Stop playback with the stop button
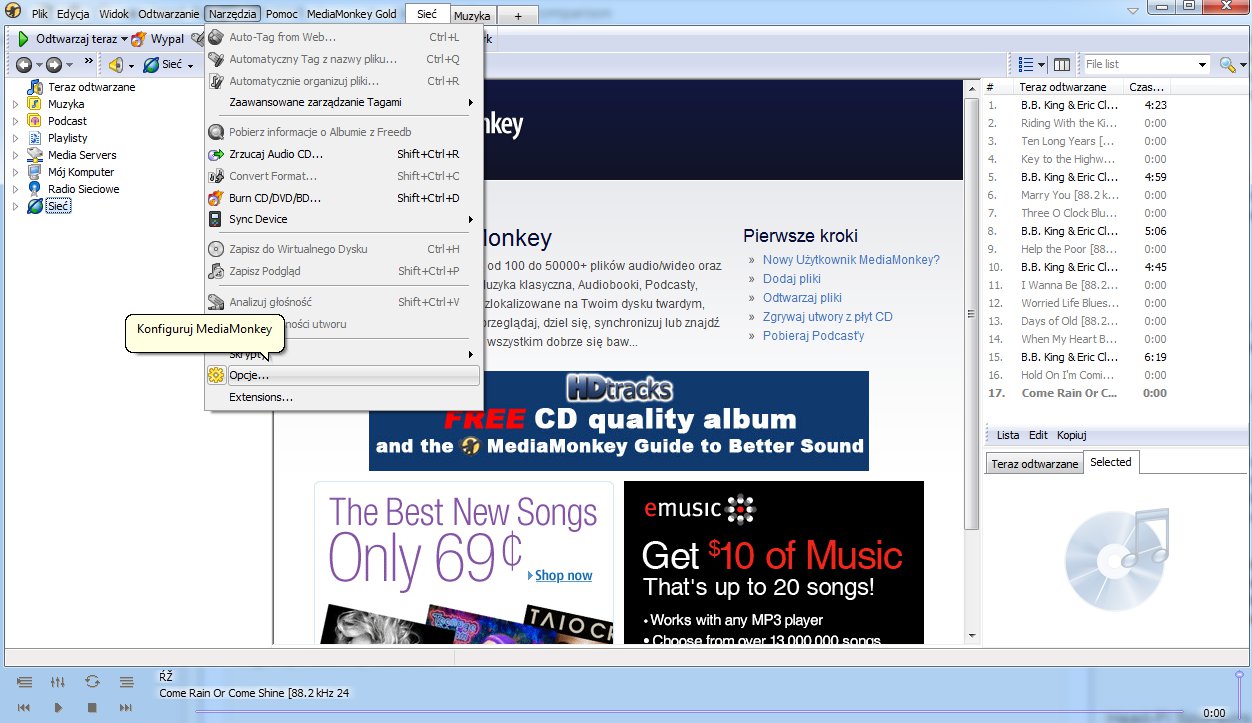1252x723 pixels. point(92,708)
